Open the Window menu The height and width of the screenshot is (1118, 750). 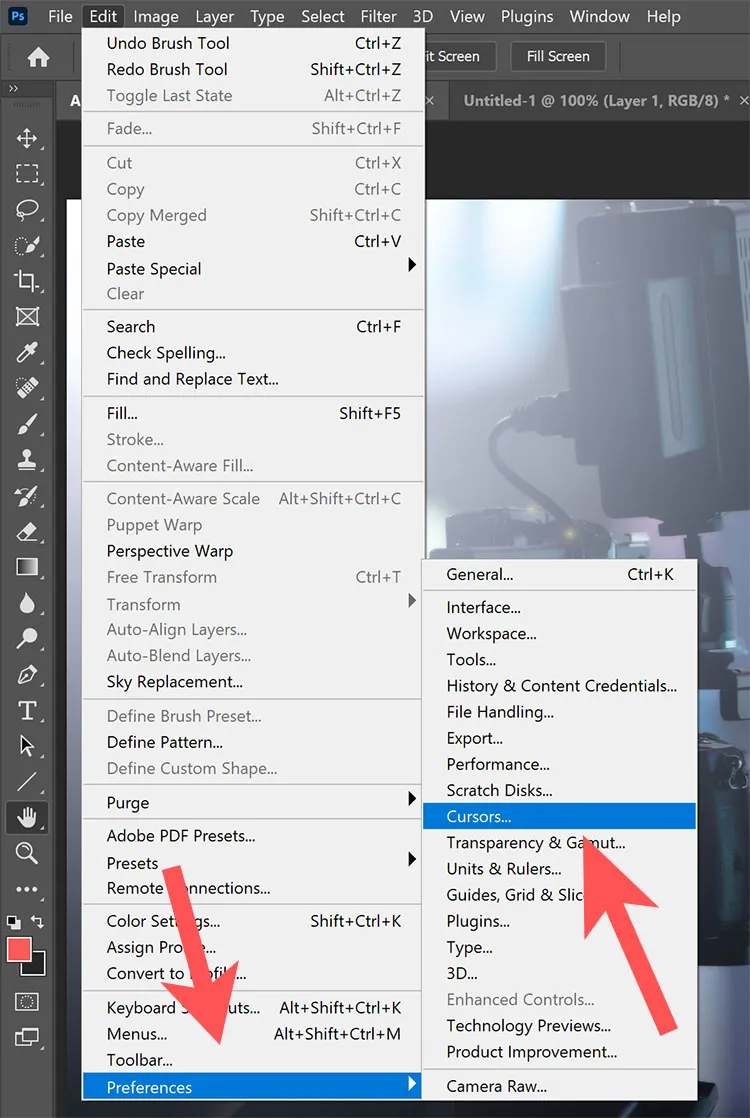point(599,16)
